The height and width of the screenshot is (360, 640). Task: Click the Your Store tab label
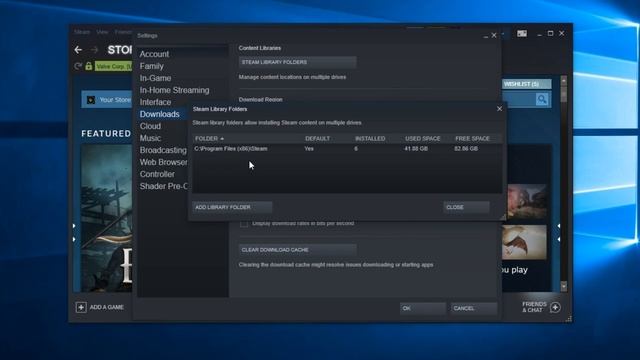click(115, 100)
